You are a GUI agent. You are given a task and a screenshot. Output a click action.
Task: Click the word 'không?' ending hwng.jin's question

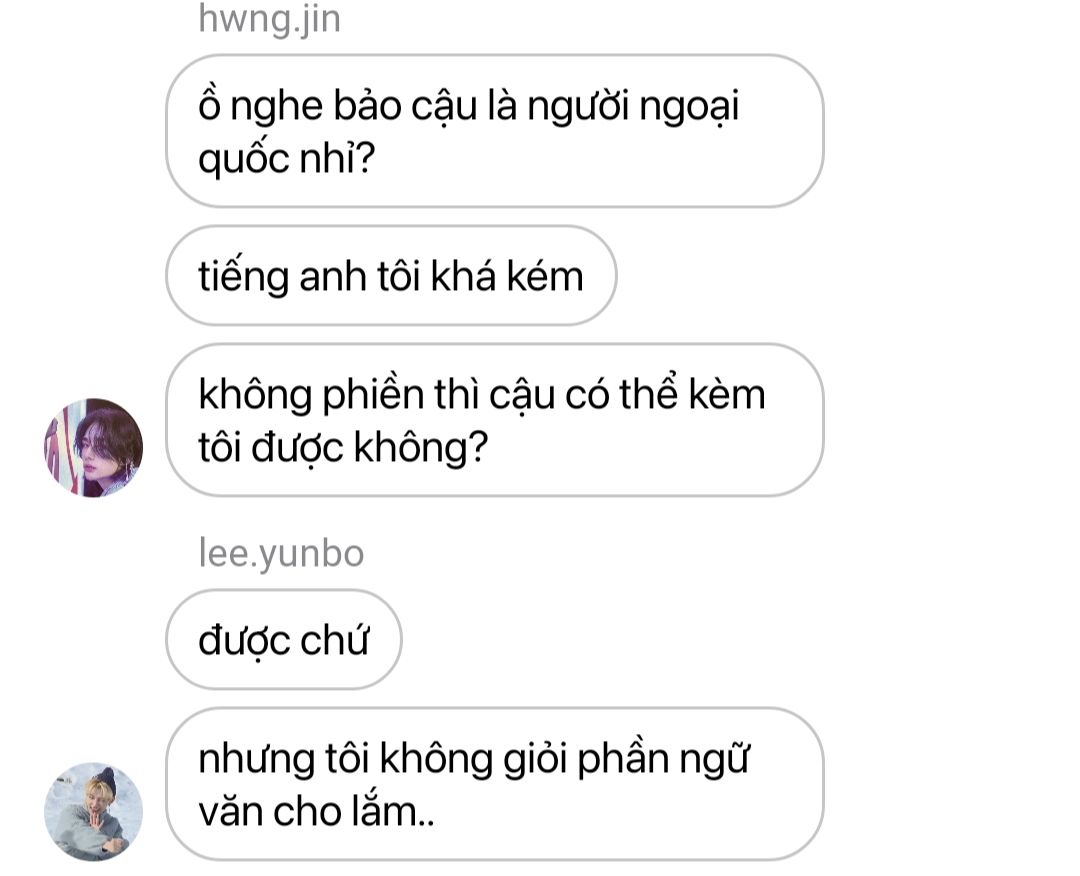(x=420, y=449)
